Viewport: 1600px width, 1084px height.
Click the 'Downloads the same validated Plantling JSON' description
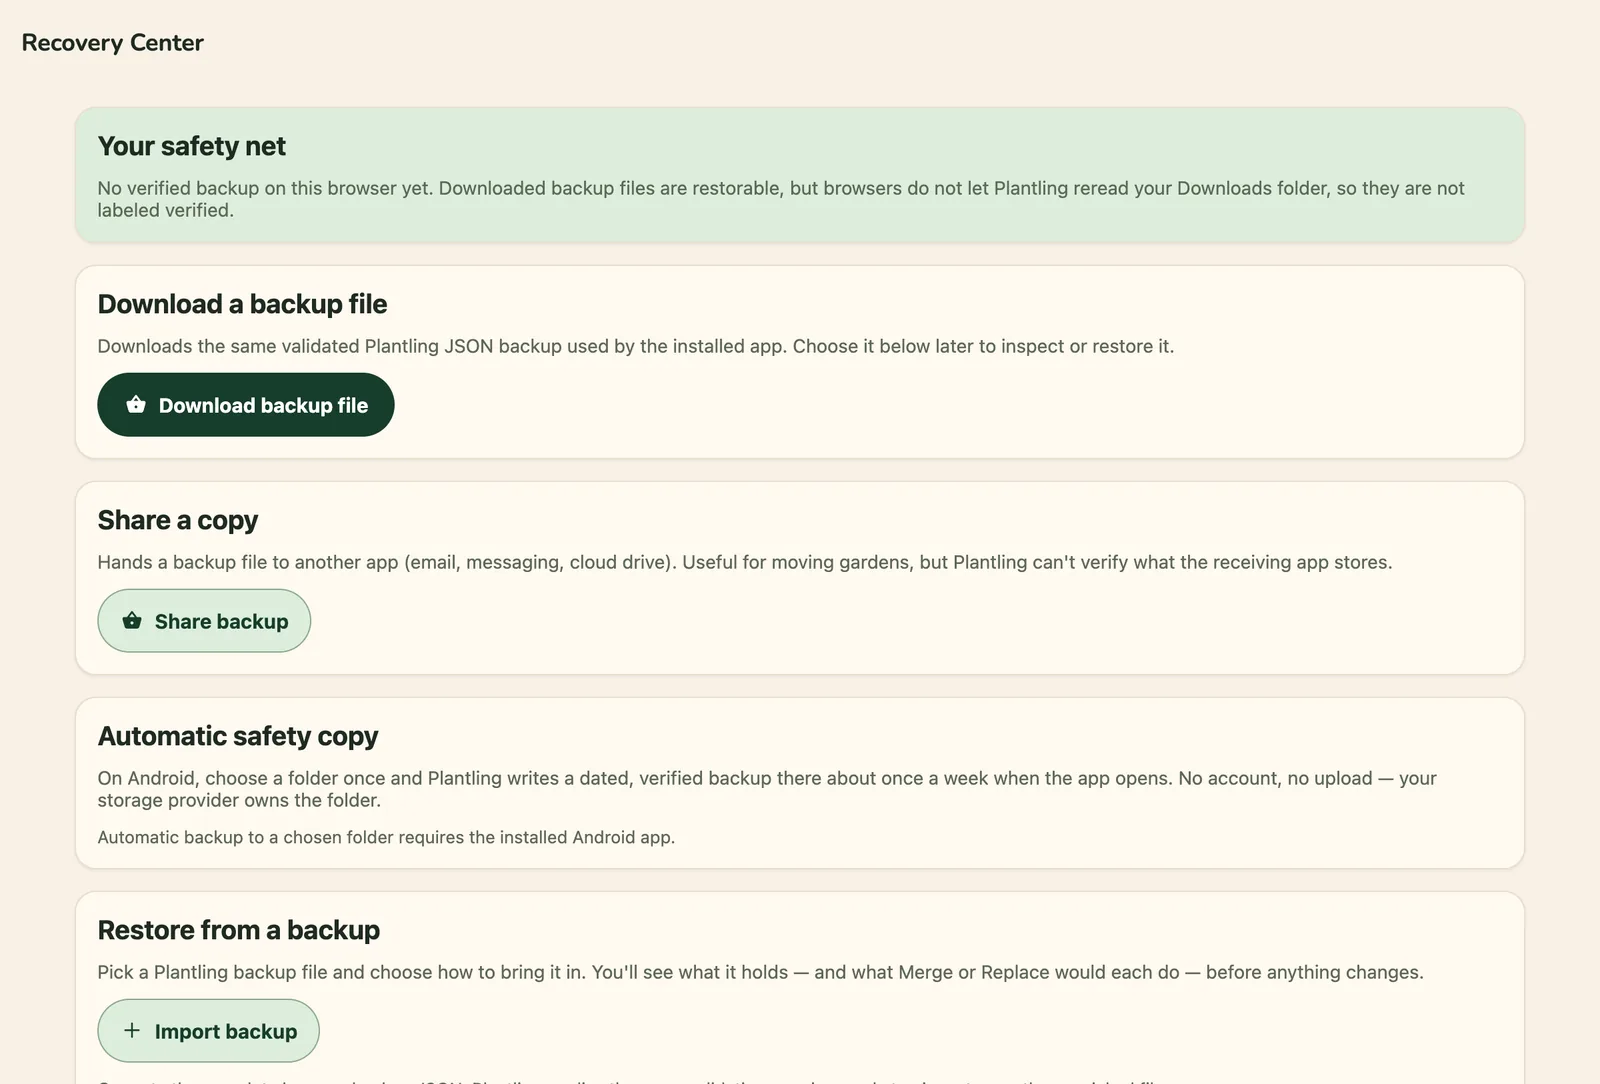[x=636, y=346]
